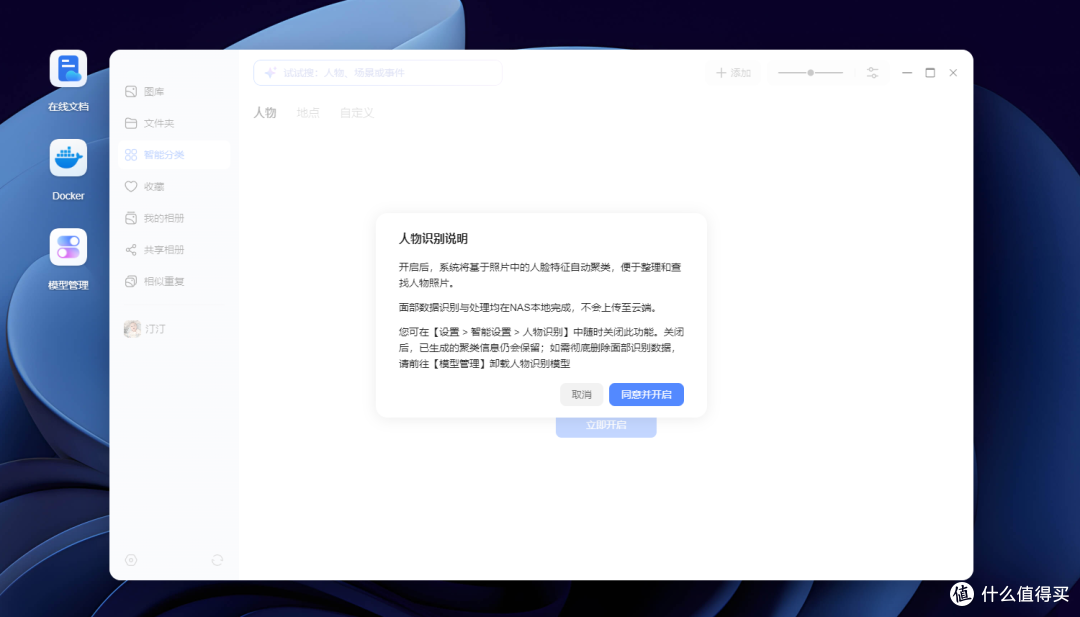Open the filter settings icon in toolbar
Viewport: 1080px width, 617px height.
click(x=873, y=73)
